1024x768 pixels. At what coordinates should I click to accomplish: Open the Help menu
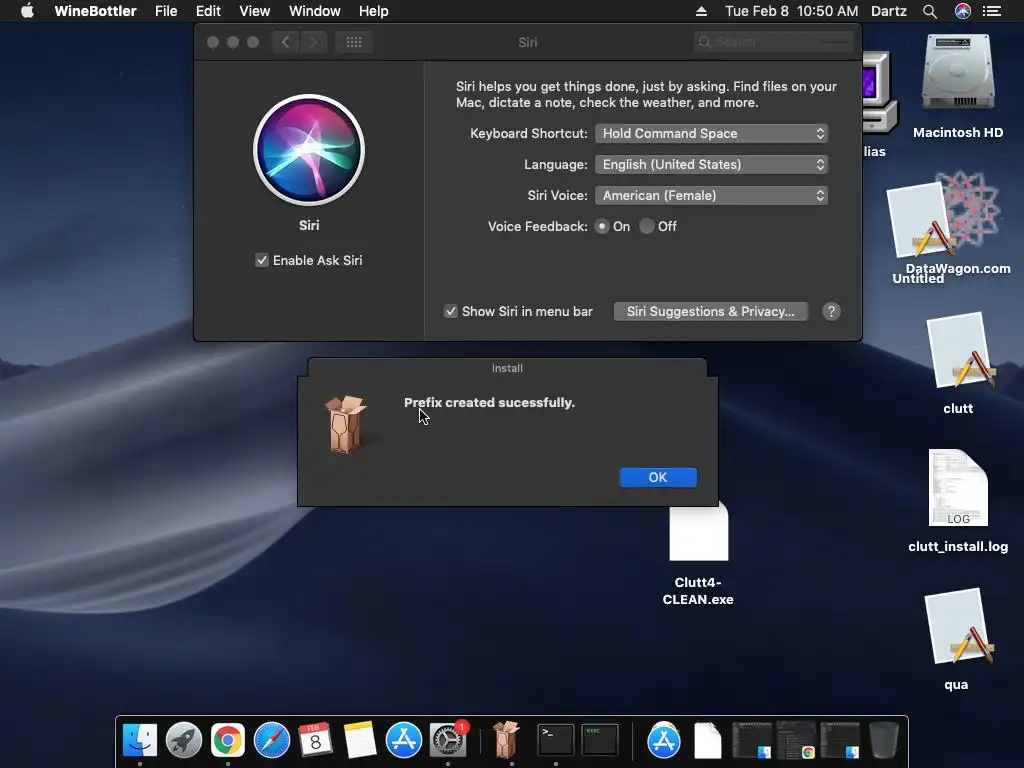[x=374, y=11]
